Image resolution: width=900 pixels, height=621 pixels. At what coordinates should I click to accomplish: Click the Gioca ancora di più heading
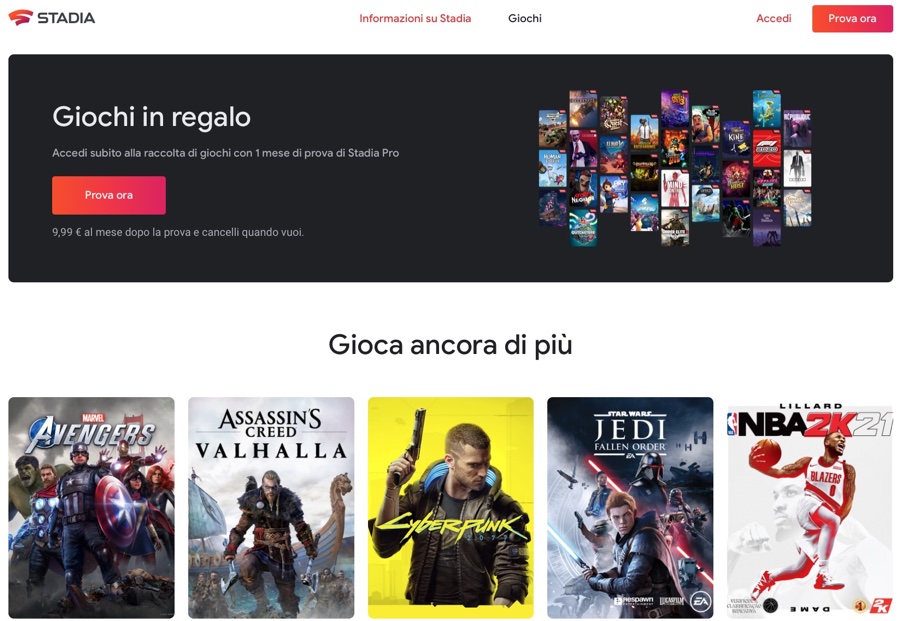[x=451, y=345]
